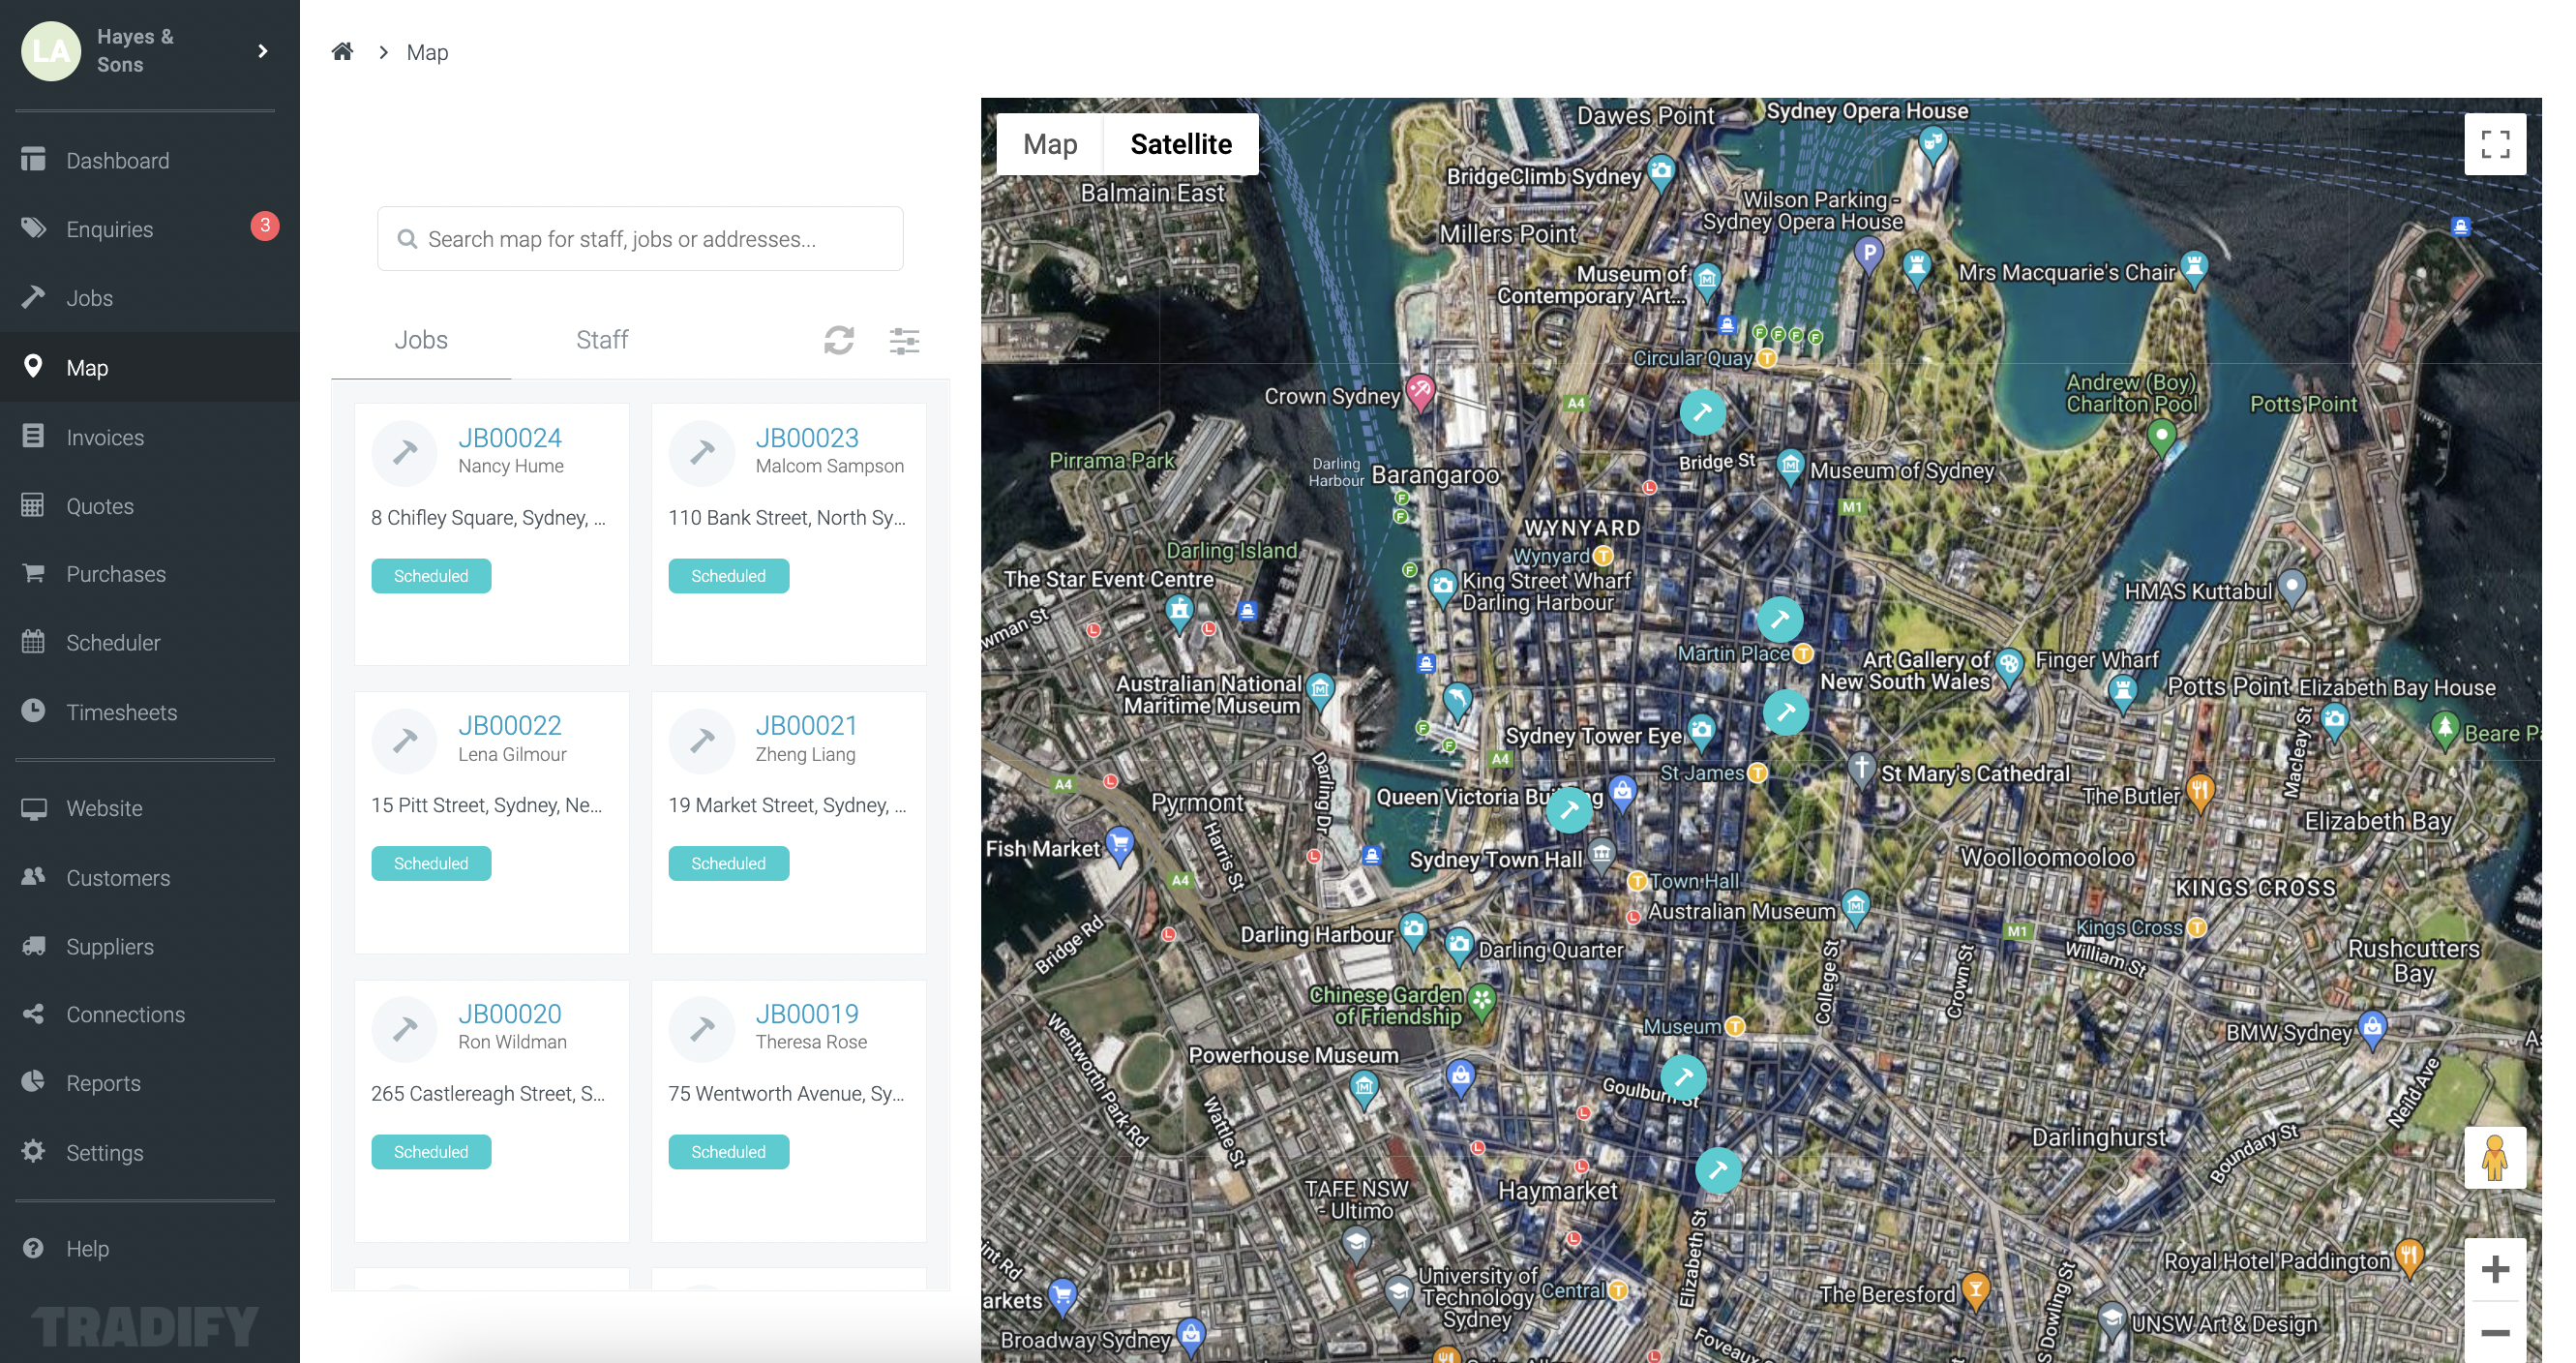Viewport: 2576px width, 1363px height.
Task: Open Street View pegman
Action: point(2495,1157)
